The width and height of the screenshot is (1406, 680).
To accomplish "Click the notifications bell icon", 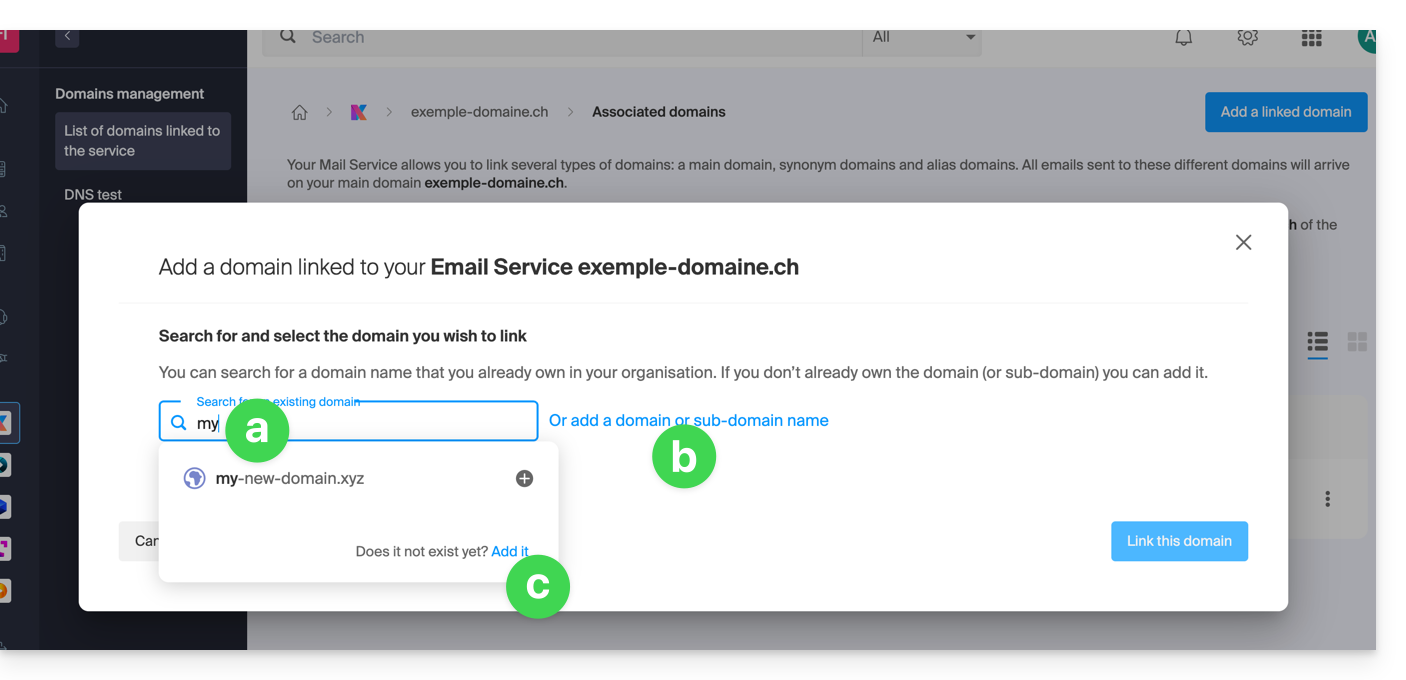I will [x=1183, y=38].
